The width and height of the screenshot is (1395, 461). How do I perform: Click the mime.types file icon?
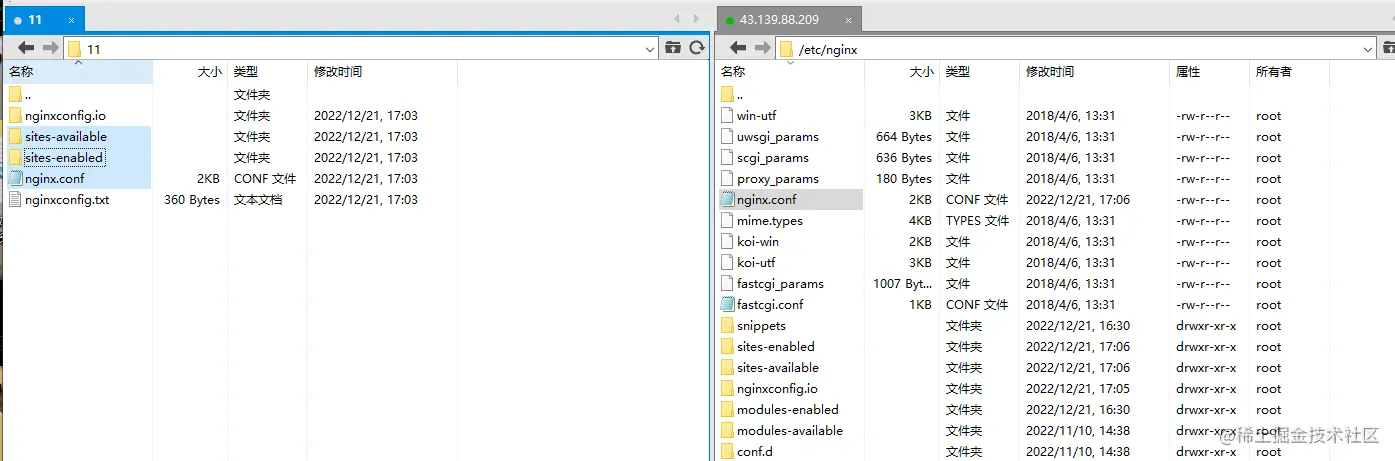click(x=727, y=221)
